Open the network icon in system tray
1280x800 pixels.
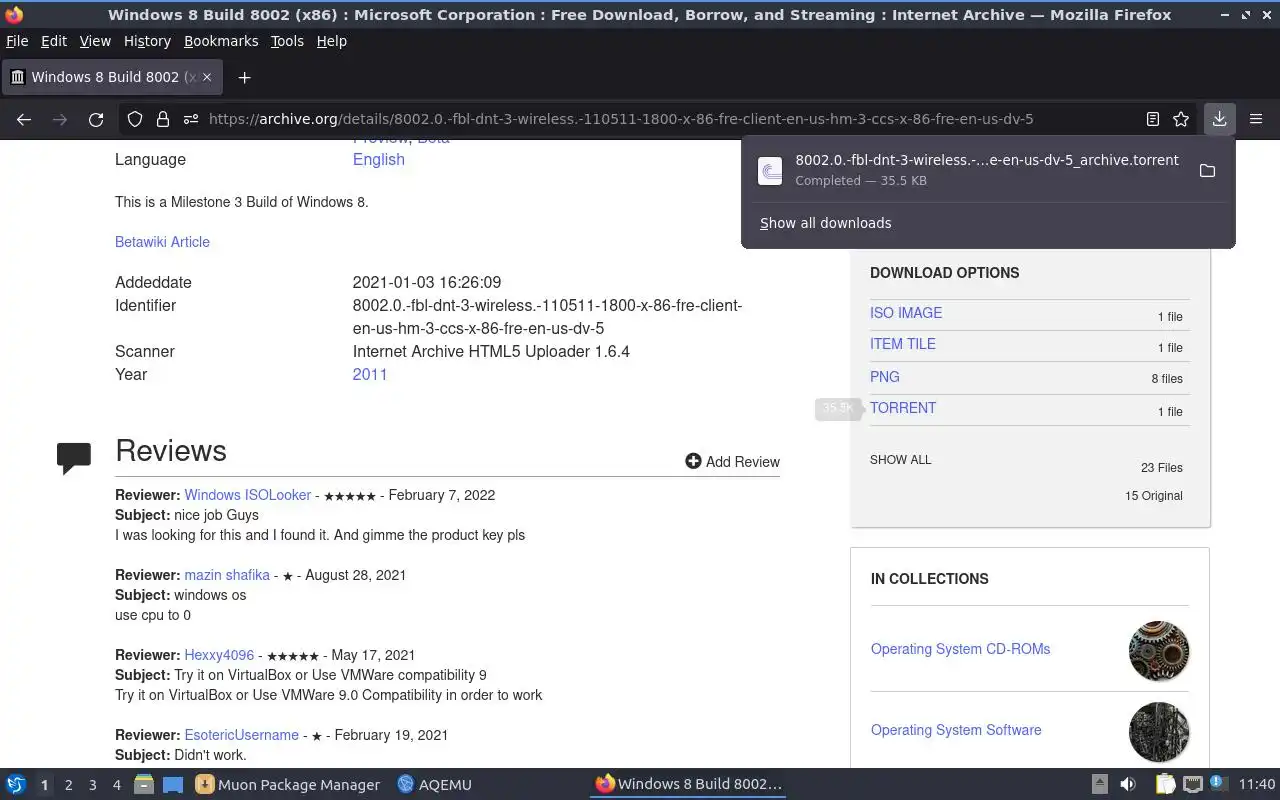[1192, 784]
